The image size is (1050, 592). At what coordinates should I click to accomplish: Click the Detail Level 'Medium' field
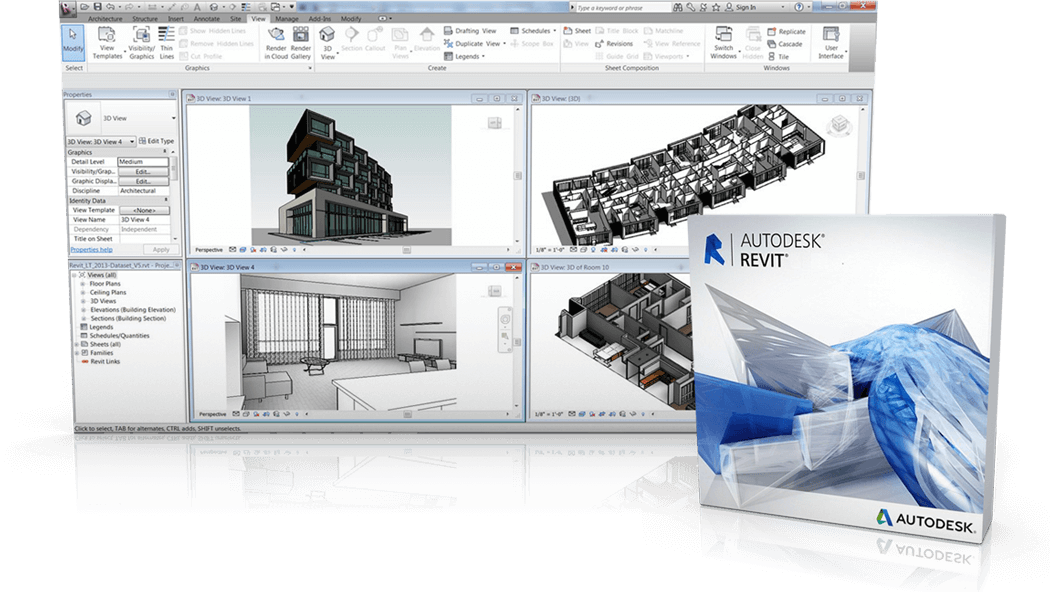click(143, 161)
